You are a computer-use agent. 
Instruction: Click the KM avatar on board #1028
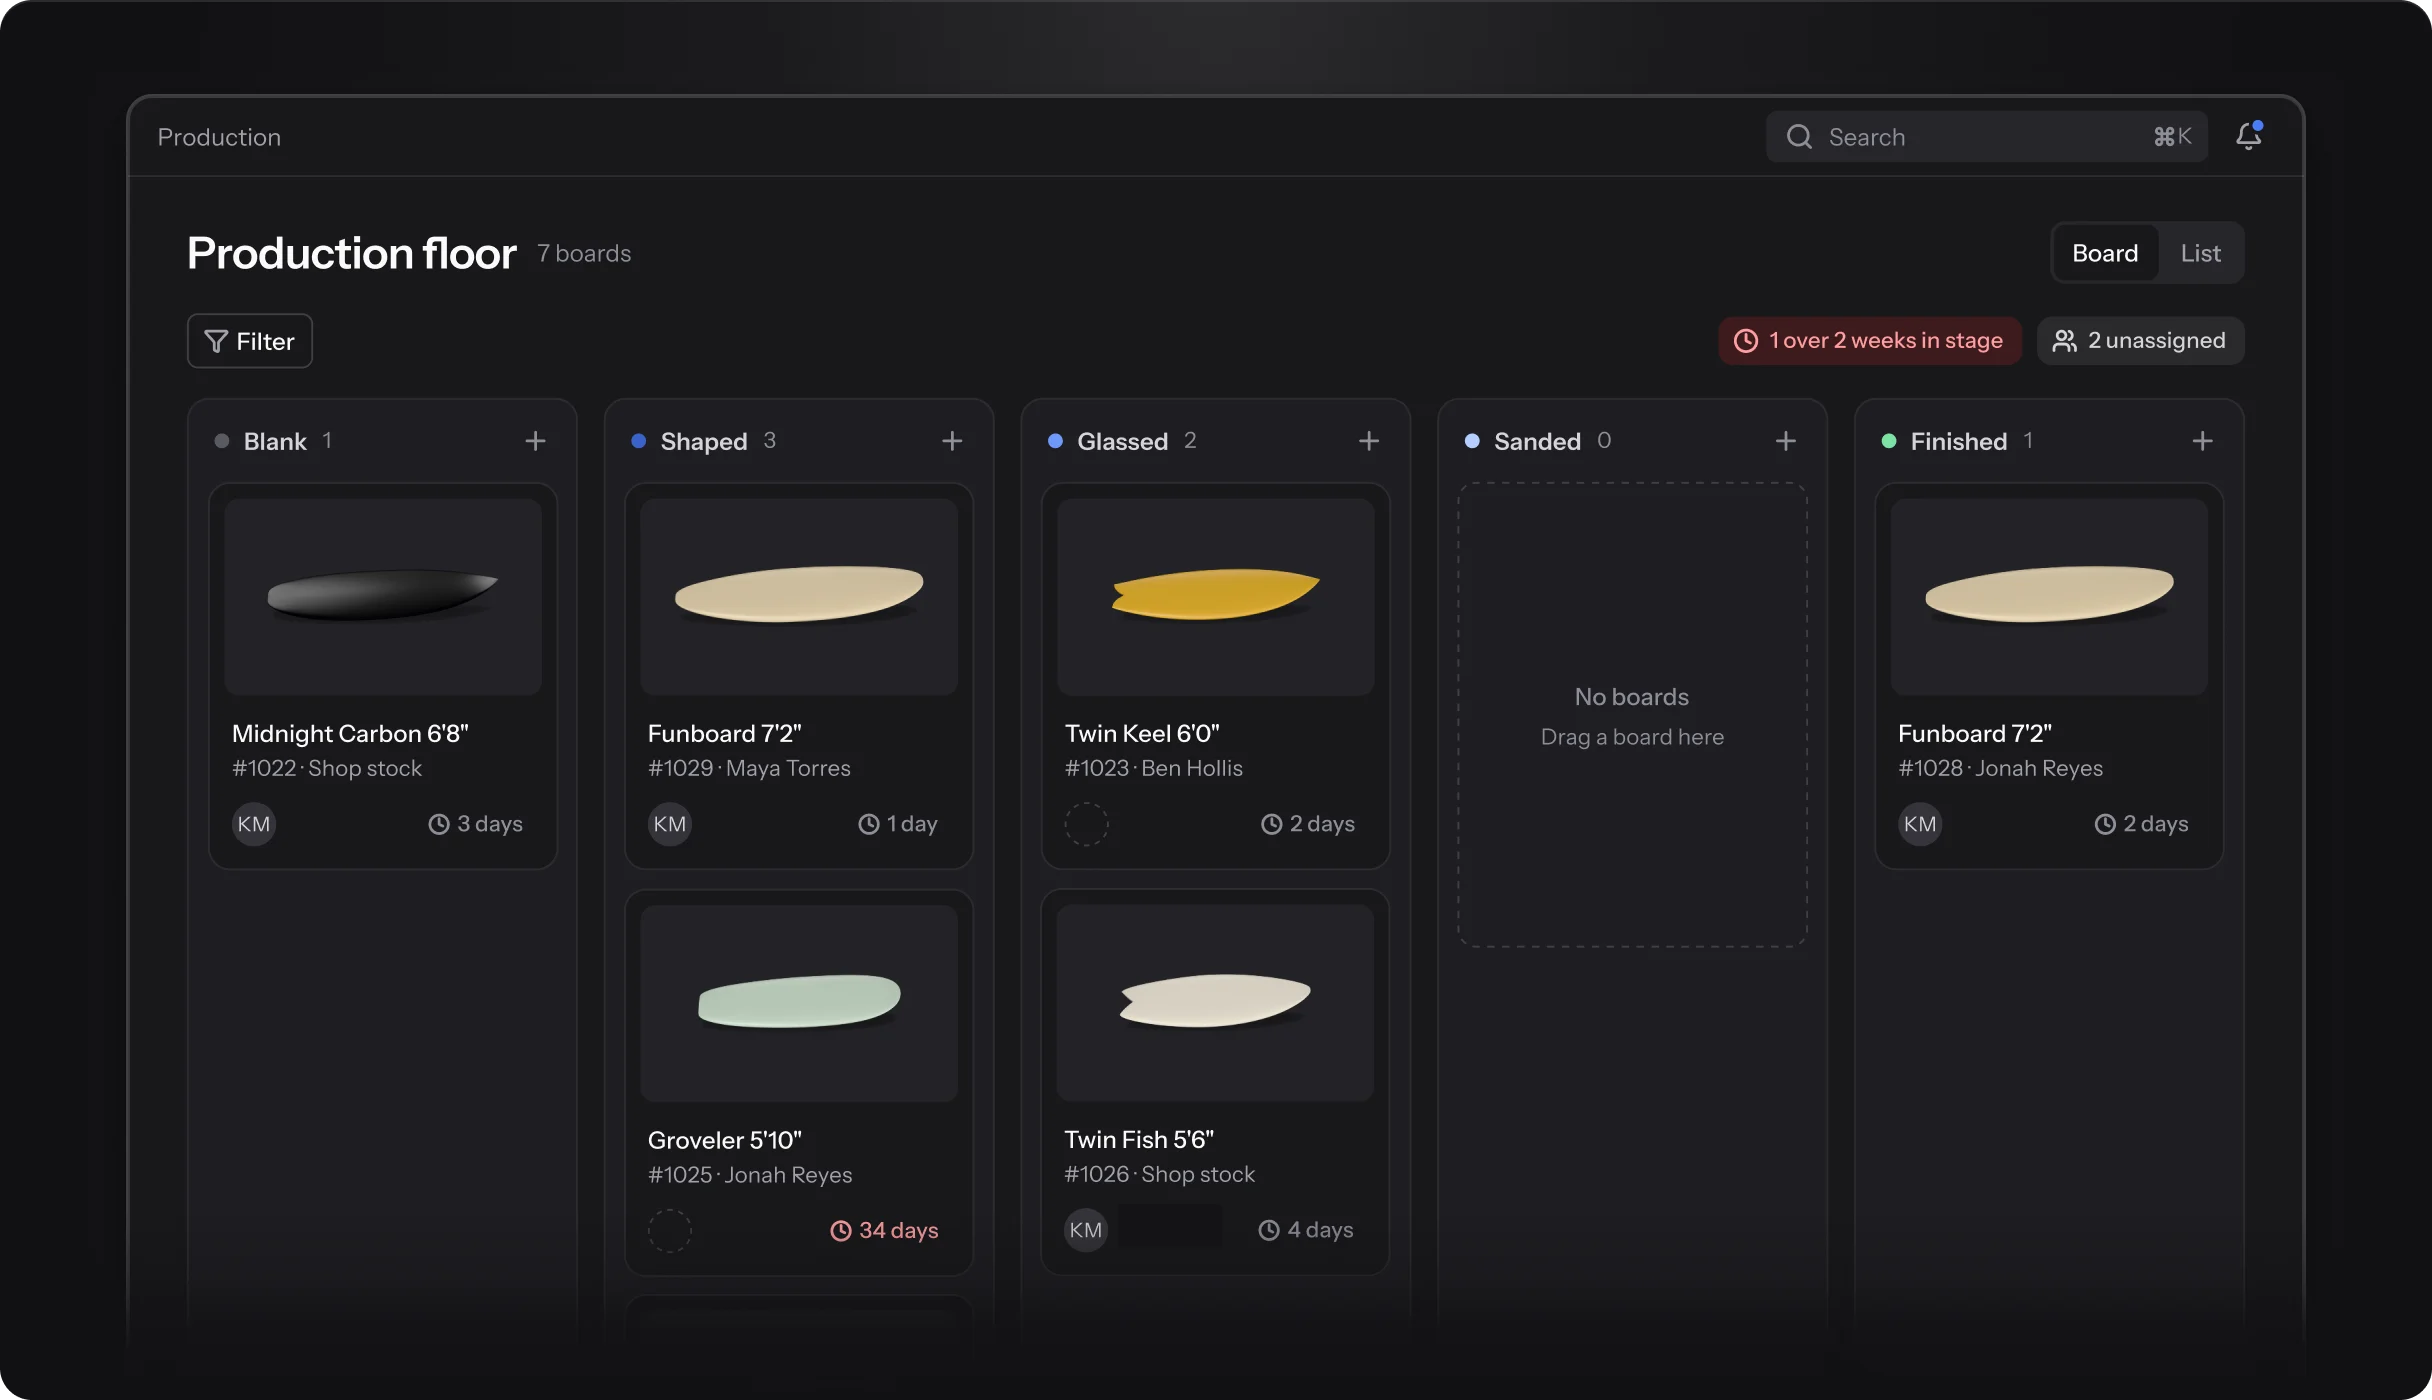(x=1920, y=824)
